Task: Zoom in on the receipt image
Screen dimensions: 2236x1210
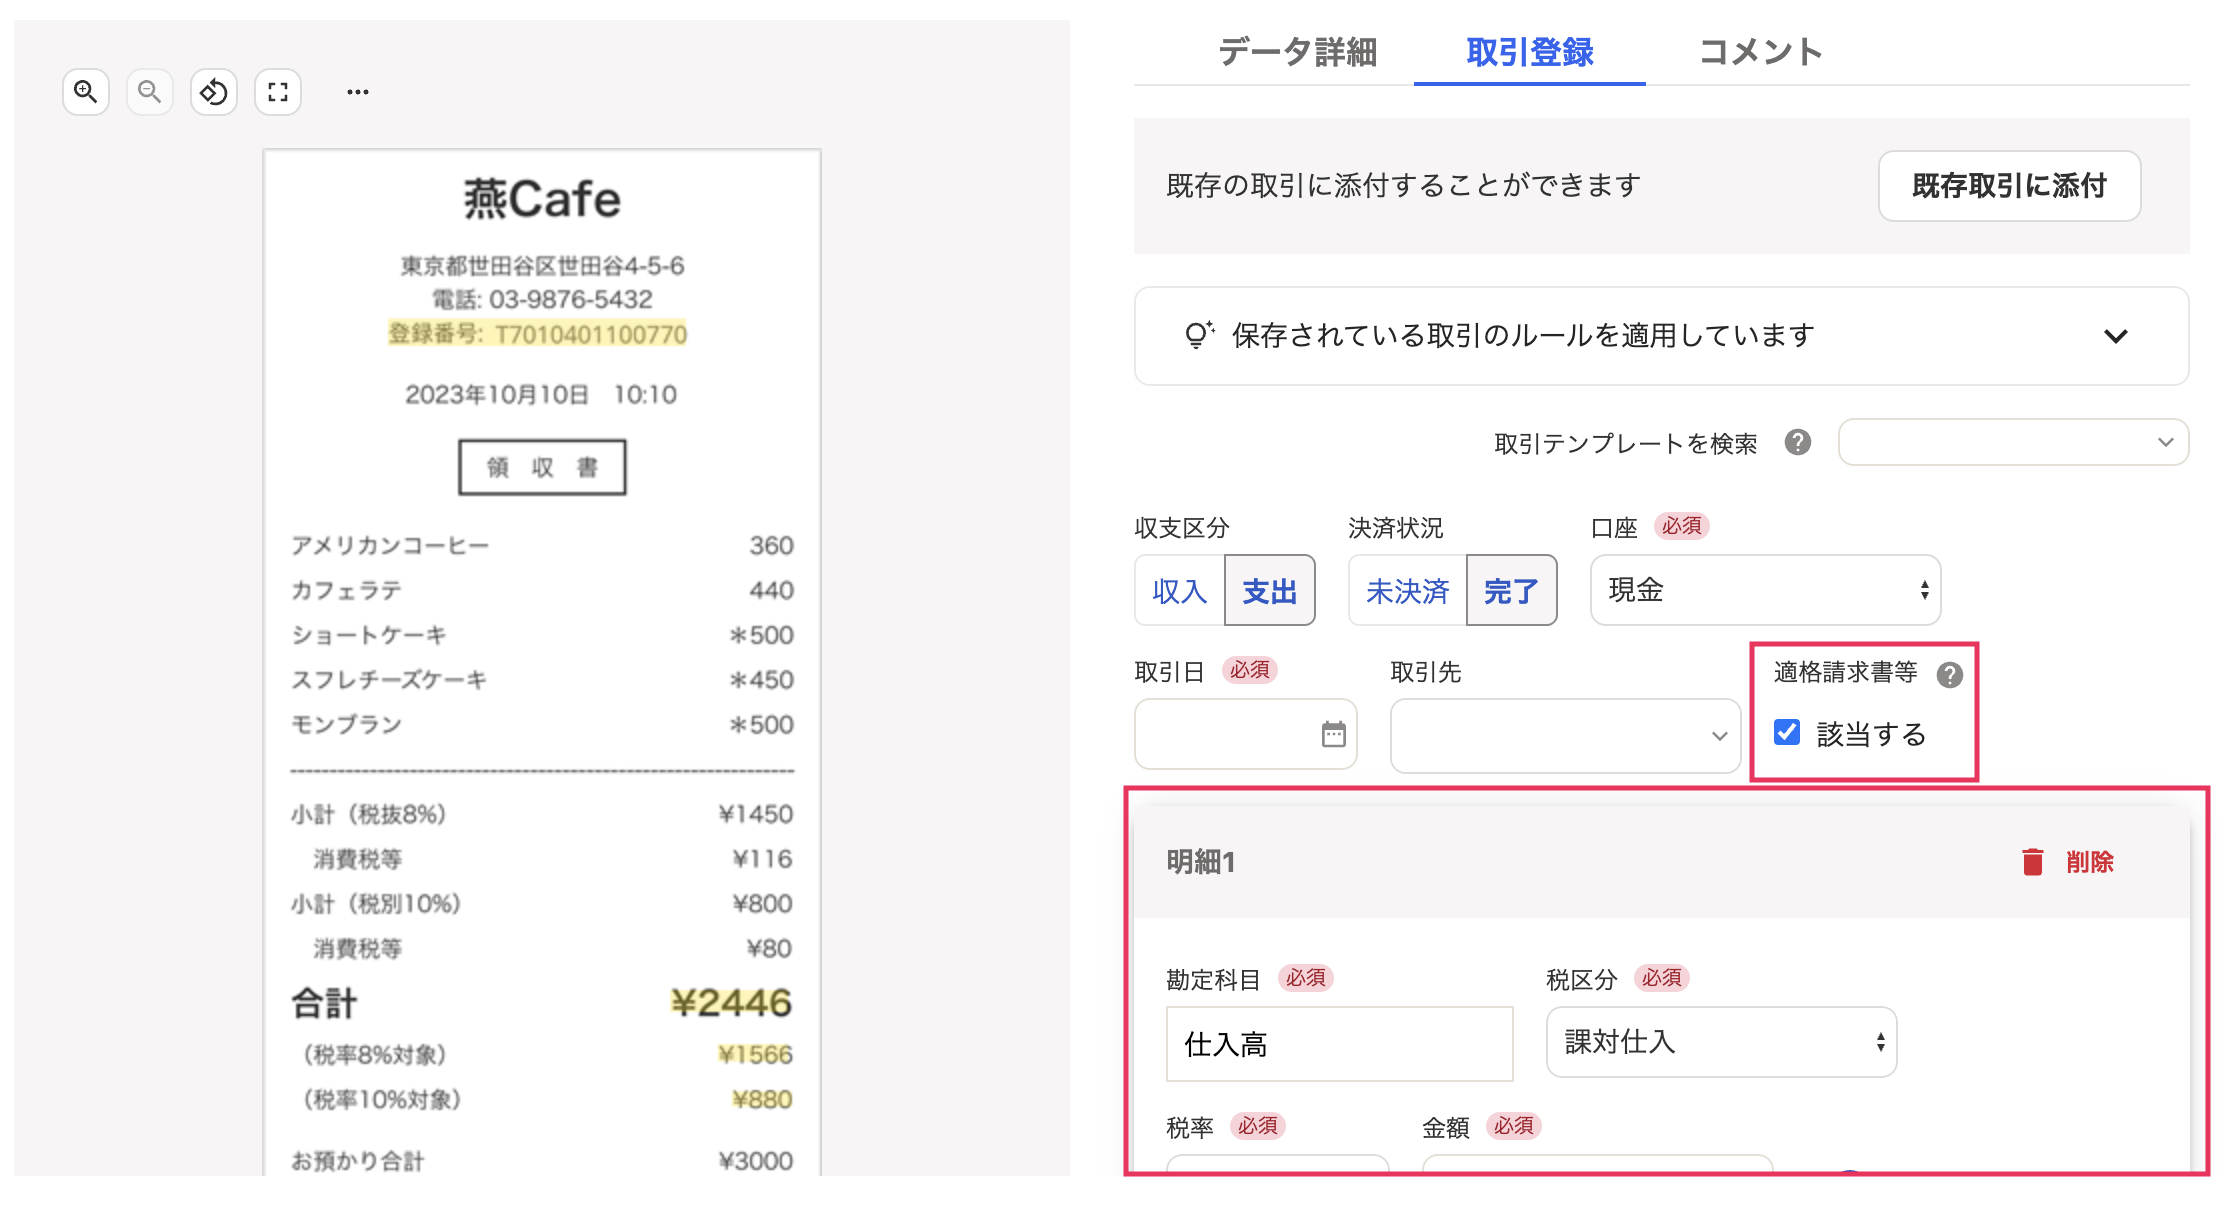Action: [x=86, y=92]
